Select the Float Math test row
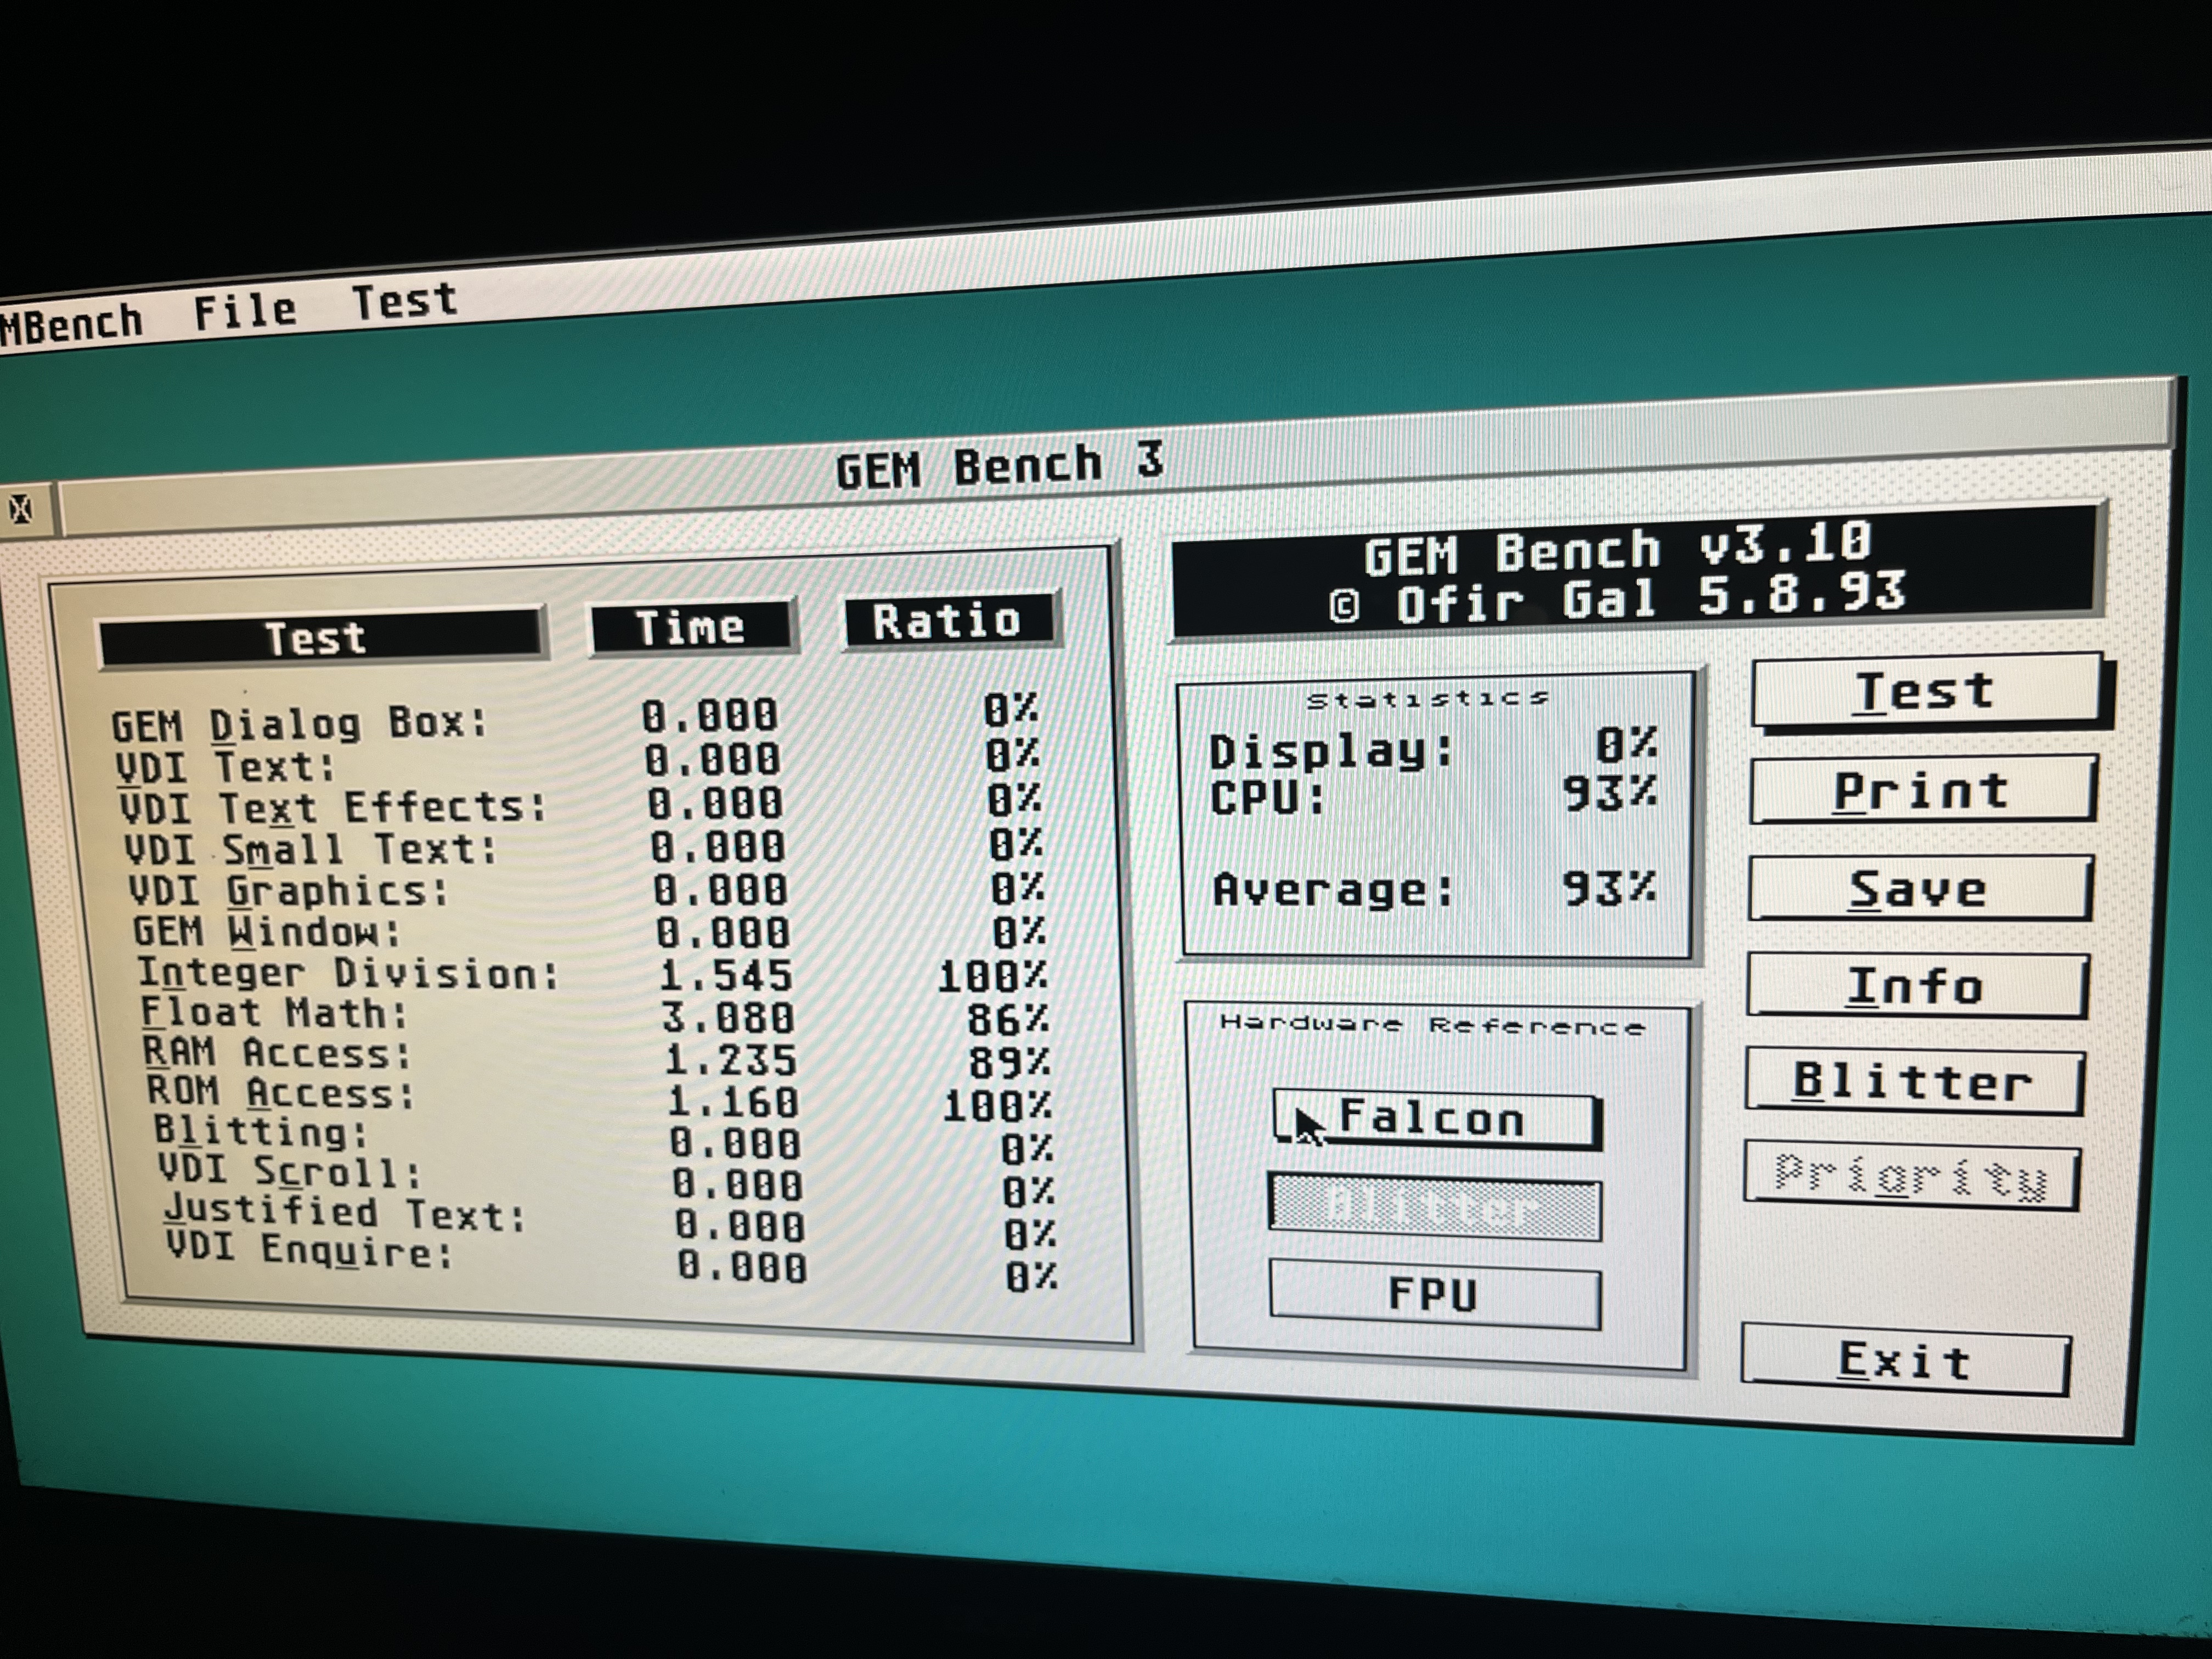2212x1659 pixels. [275, 1013]
